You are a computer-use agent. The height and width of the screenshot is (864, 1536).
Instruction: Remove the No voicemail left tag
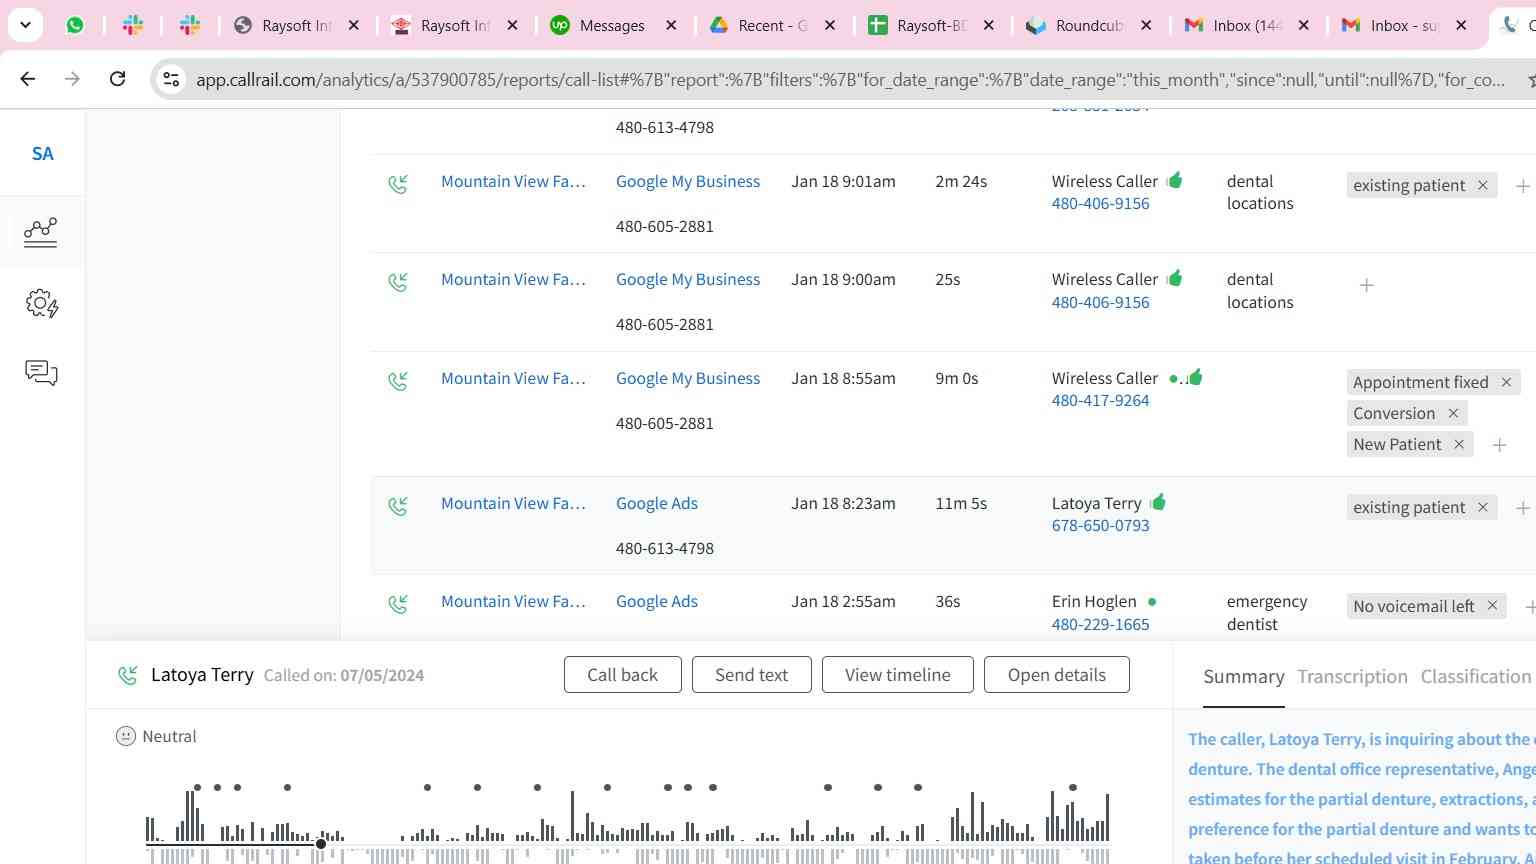coord(1492,606)
